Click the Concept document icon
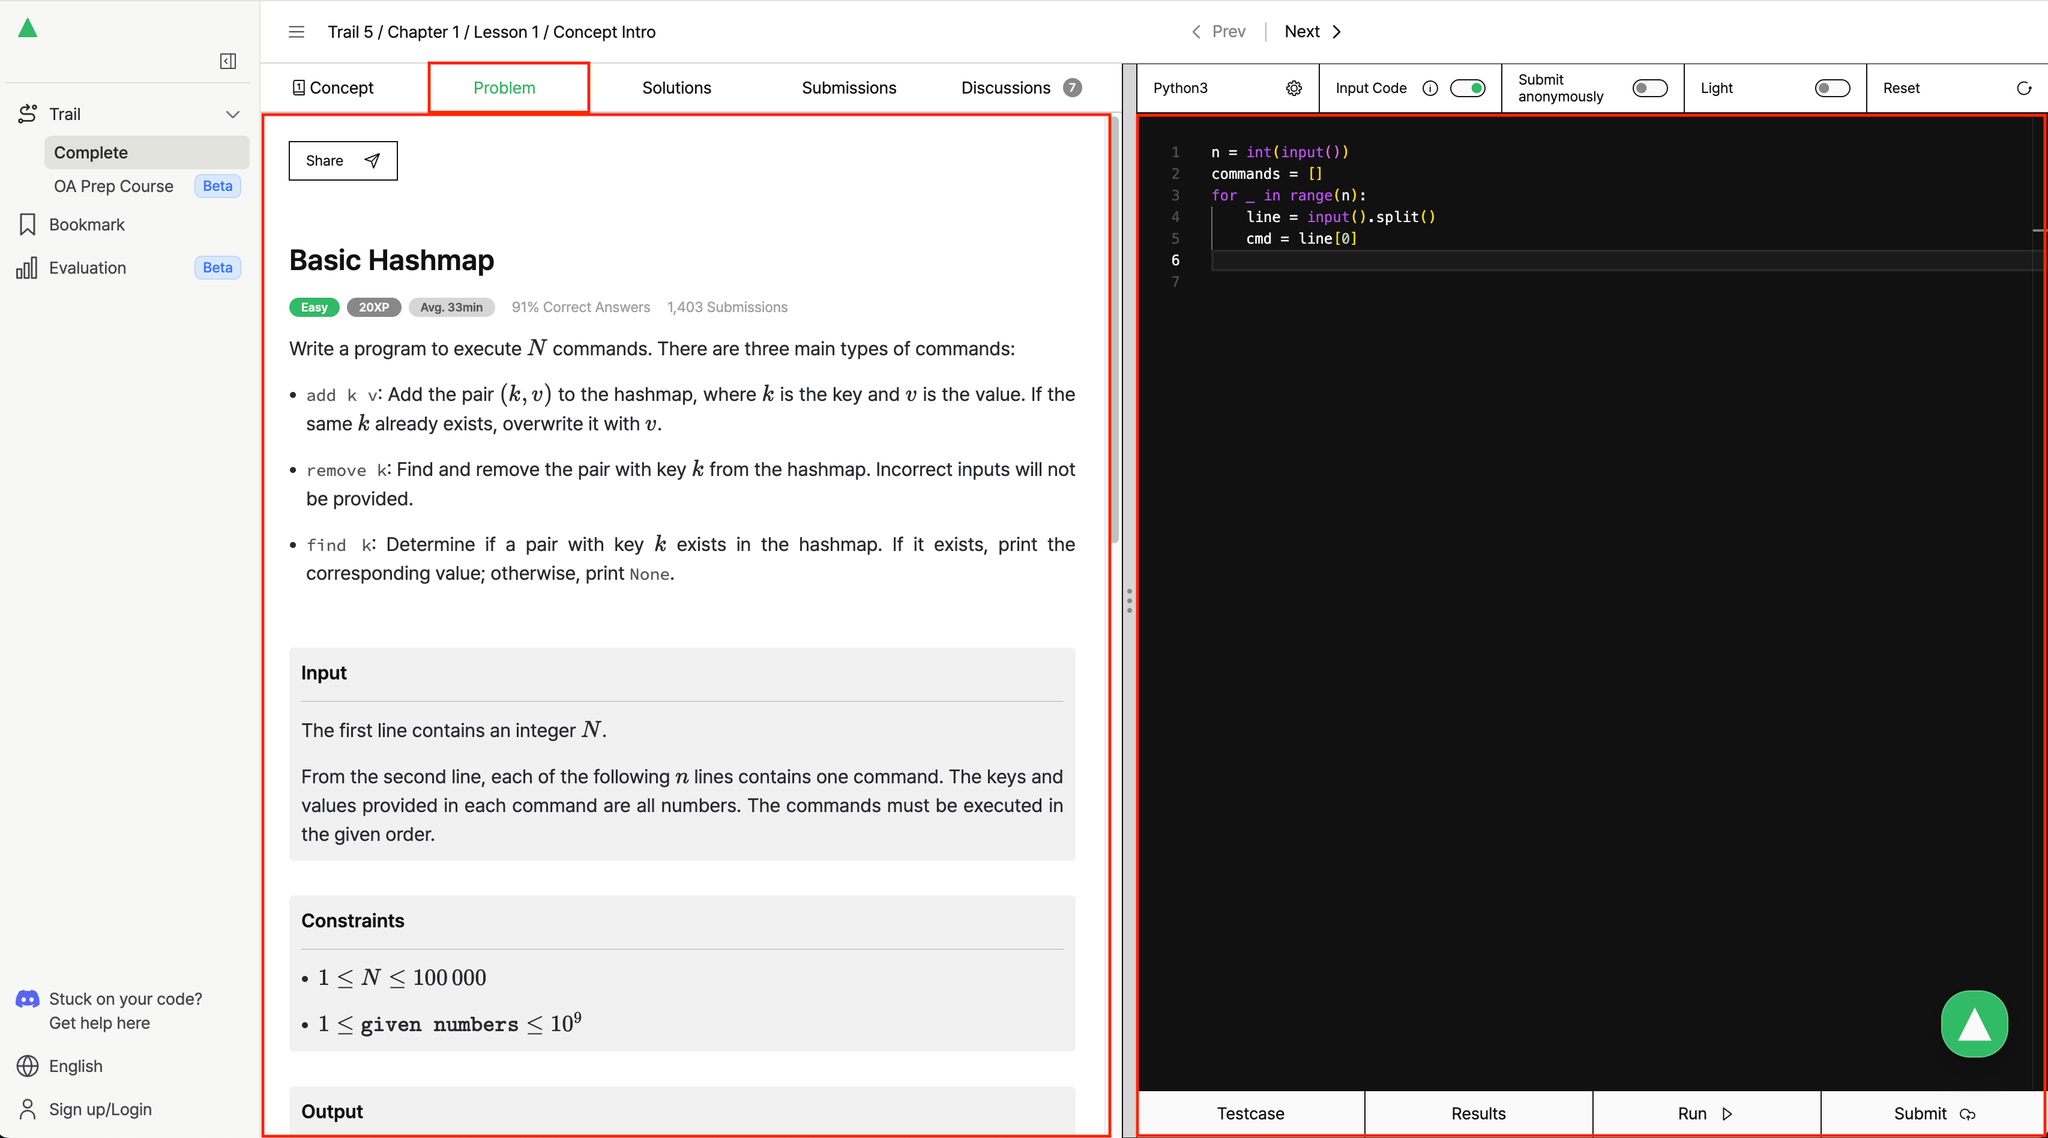This screenshot has height=1138, width=2048. coord(298,88)
